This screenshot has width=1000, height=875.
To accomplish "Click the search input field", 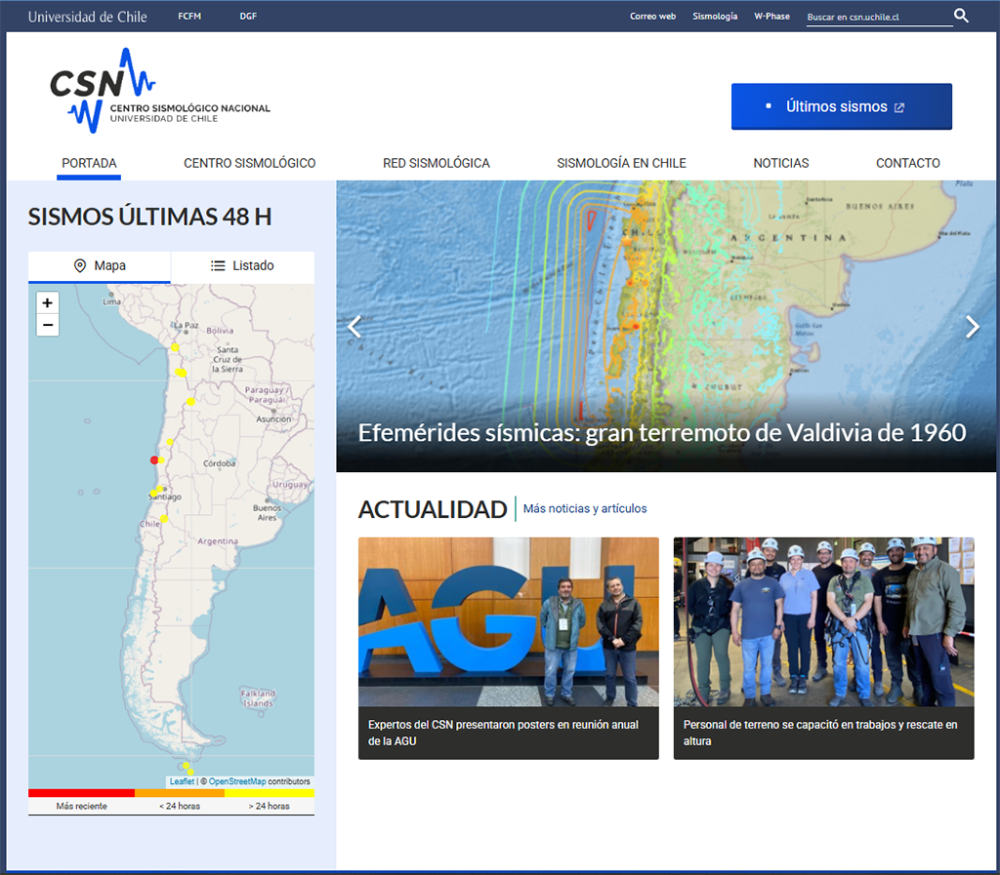I will [x=877, y=17].
